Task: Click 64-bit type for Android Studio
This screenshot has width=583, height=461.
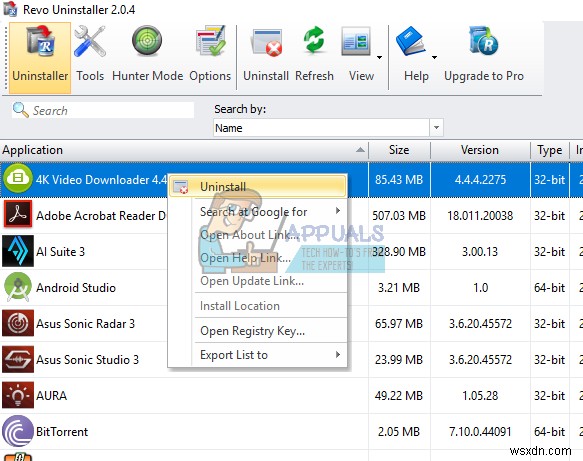Action: coord(550,288)
